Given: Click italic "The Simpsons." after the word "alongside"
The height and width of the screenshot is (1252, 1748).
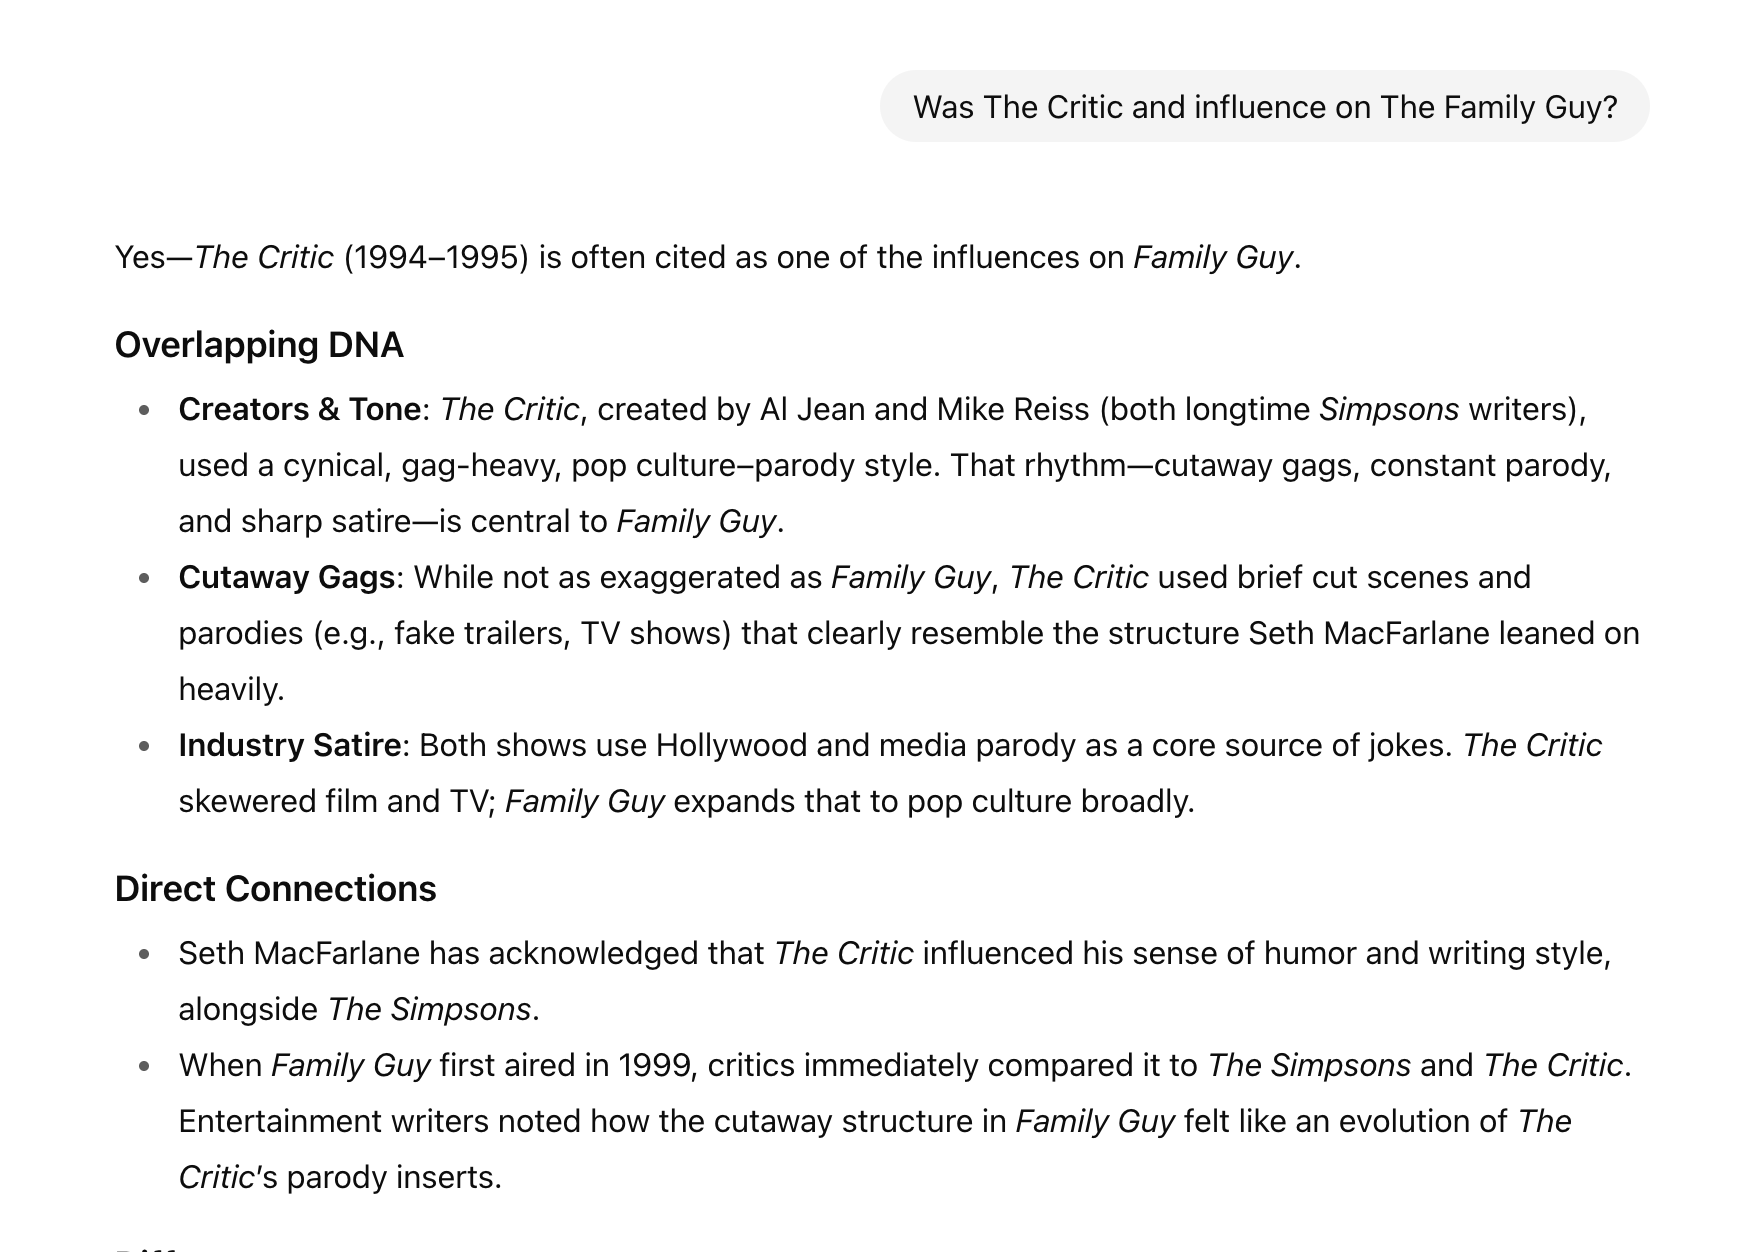Looking at the screenshot, I should pos(434,1009).
